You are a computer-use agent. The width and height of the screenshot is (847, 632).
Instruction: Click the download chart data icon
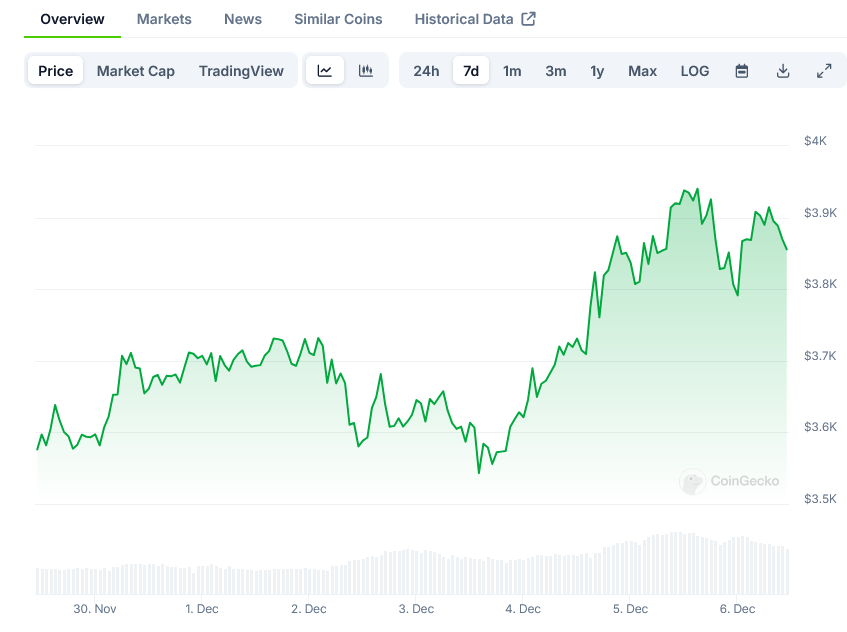[783, 71]
